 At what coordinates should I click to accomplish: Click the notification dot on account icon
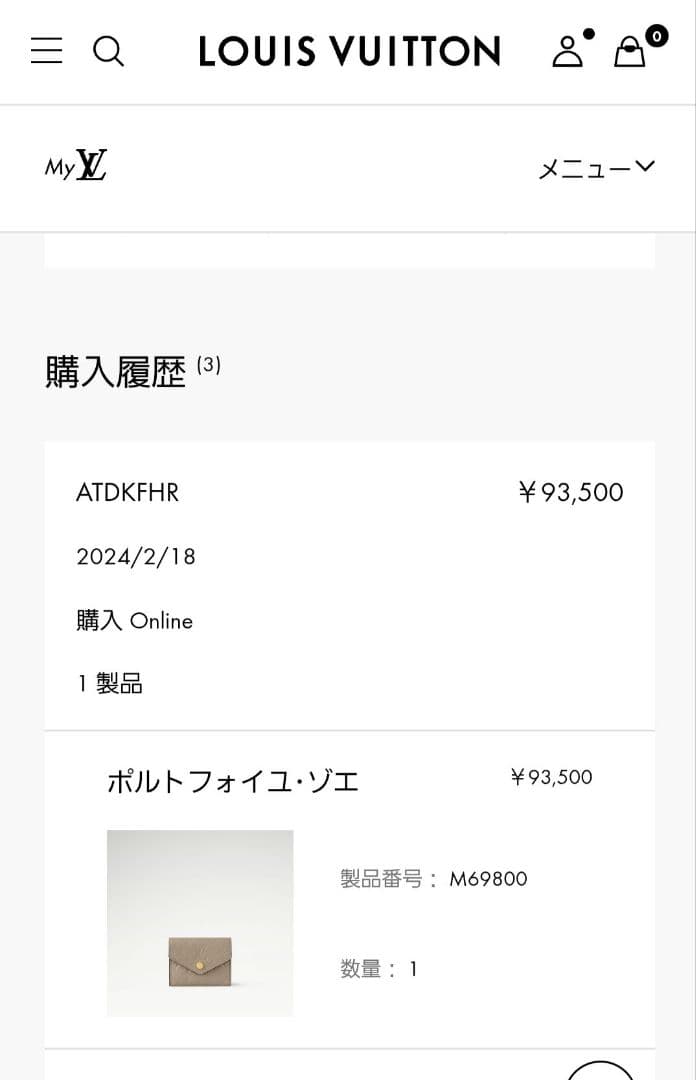(x=588, y=33)
